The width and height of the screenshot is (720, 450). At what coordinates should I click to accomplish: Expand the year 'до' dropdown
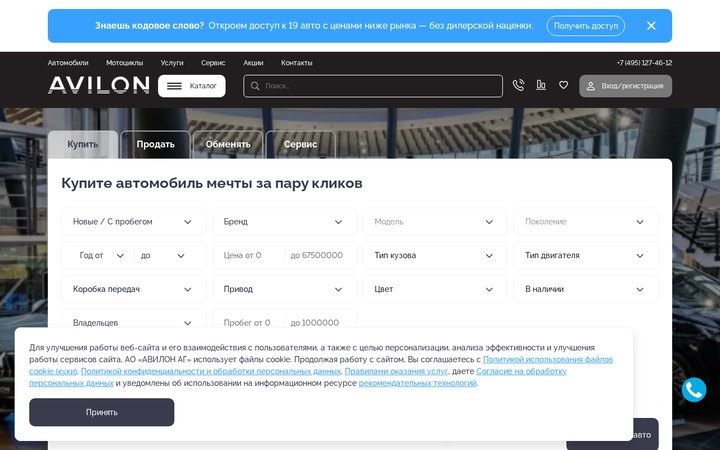163,255
